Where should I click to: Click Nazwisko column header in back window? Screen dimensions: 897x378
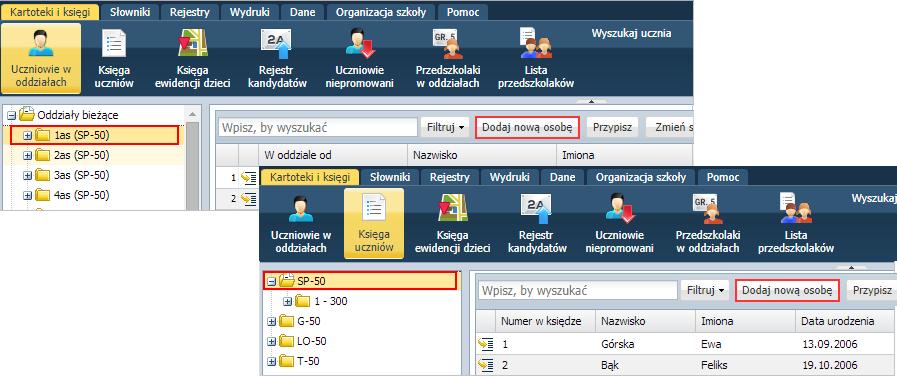pyautogui.click(x=481, y=155)
